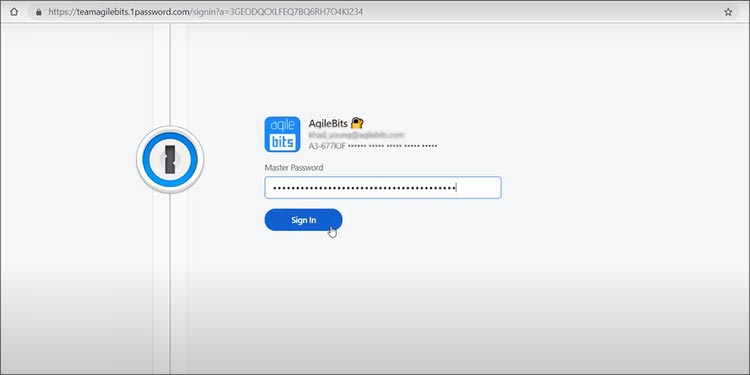750x375 pixels.
Task: Click the AgileBits account name
Action: pyautogui.click(x=328, y=123)
